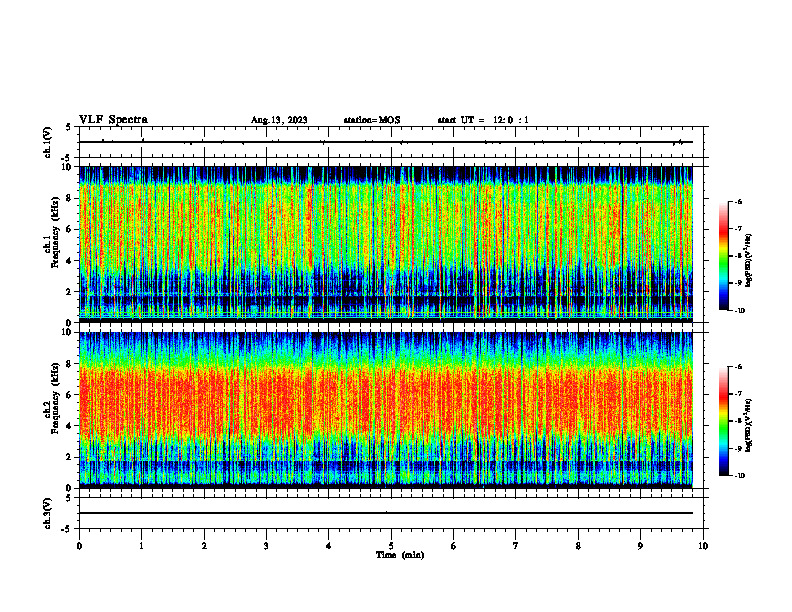Click the time axis tick label '8'

tap(578, 546)
